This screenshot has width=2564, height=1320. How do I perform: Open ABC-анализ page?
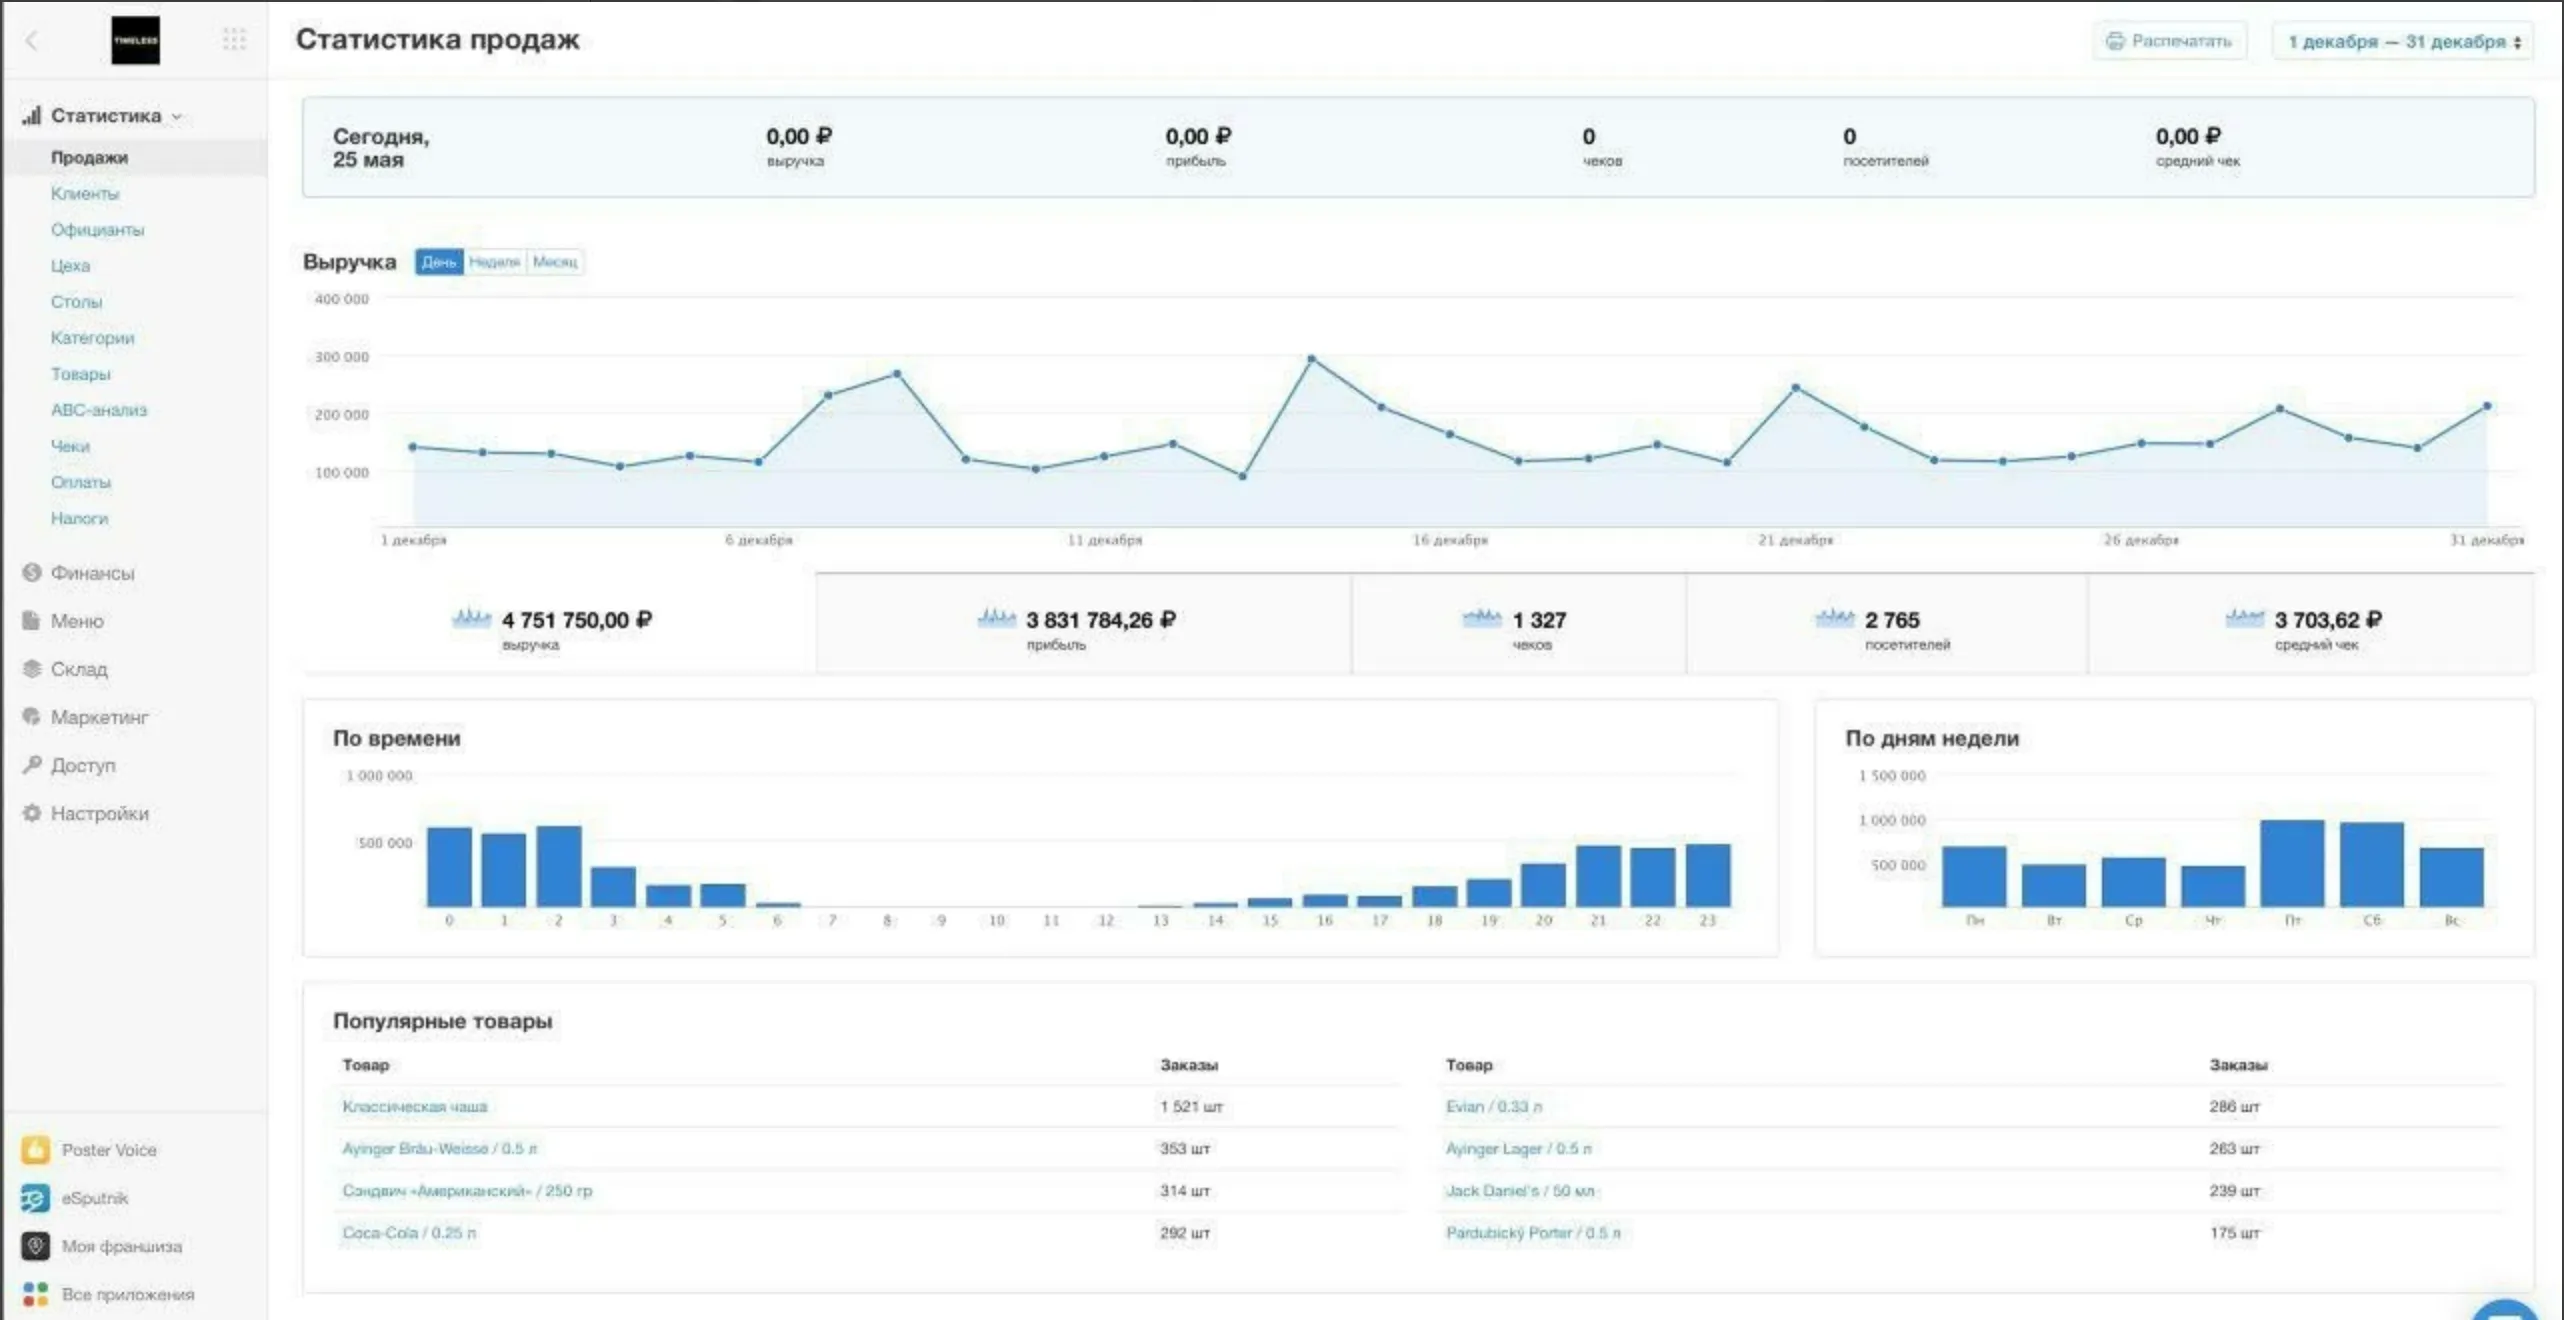pos(98,409)
